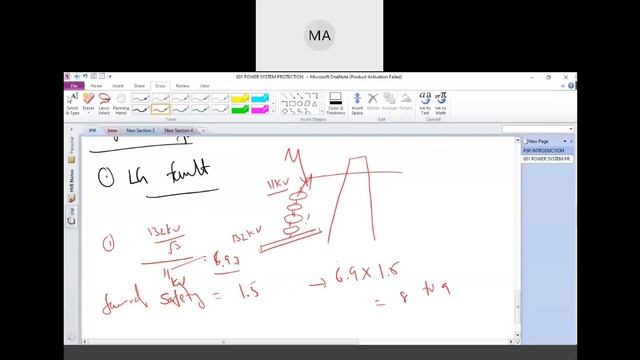Select the triangle shape
640x360 pixels.
tap(315, 104)
